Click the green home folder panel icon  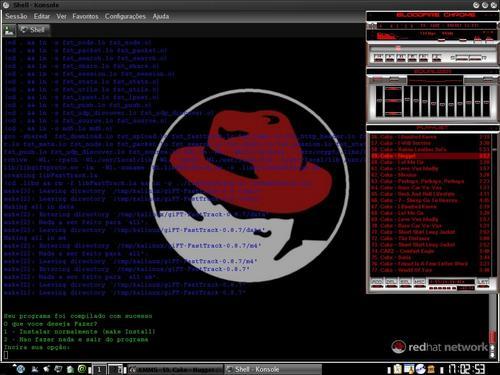point(70,369)
